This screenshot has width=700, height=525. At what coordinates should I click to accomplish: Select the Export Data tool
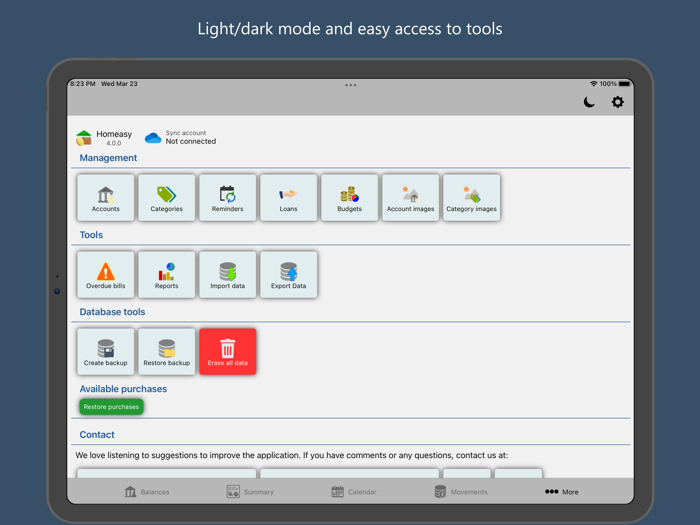click(288, 275)
